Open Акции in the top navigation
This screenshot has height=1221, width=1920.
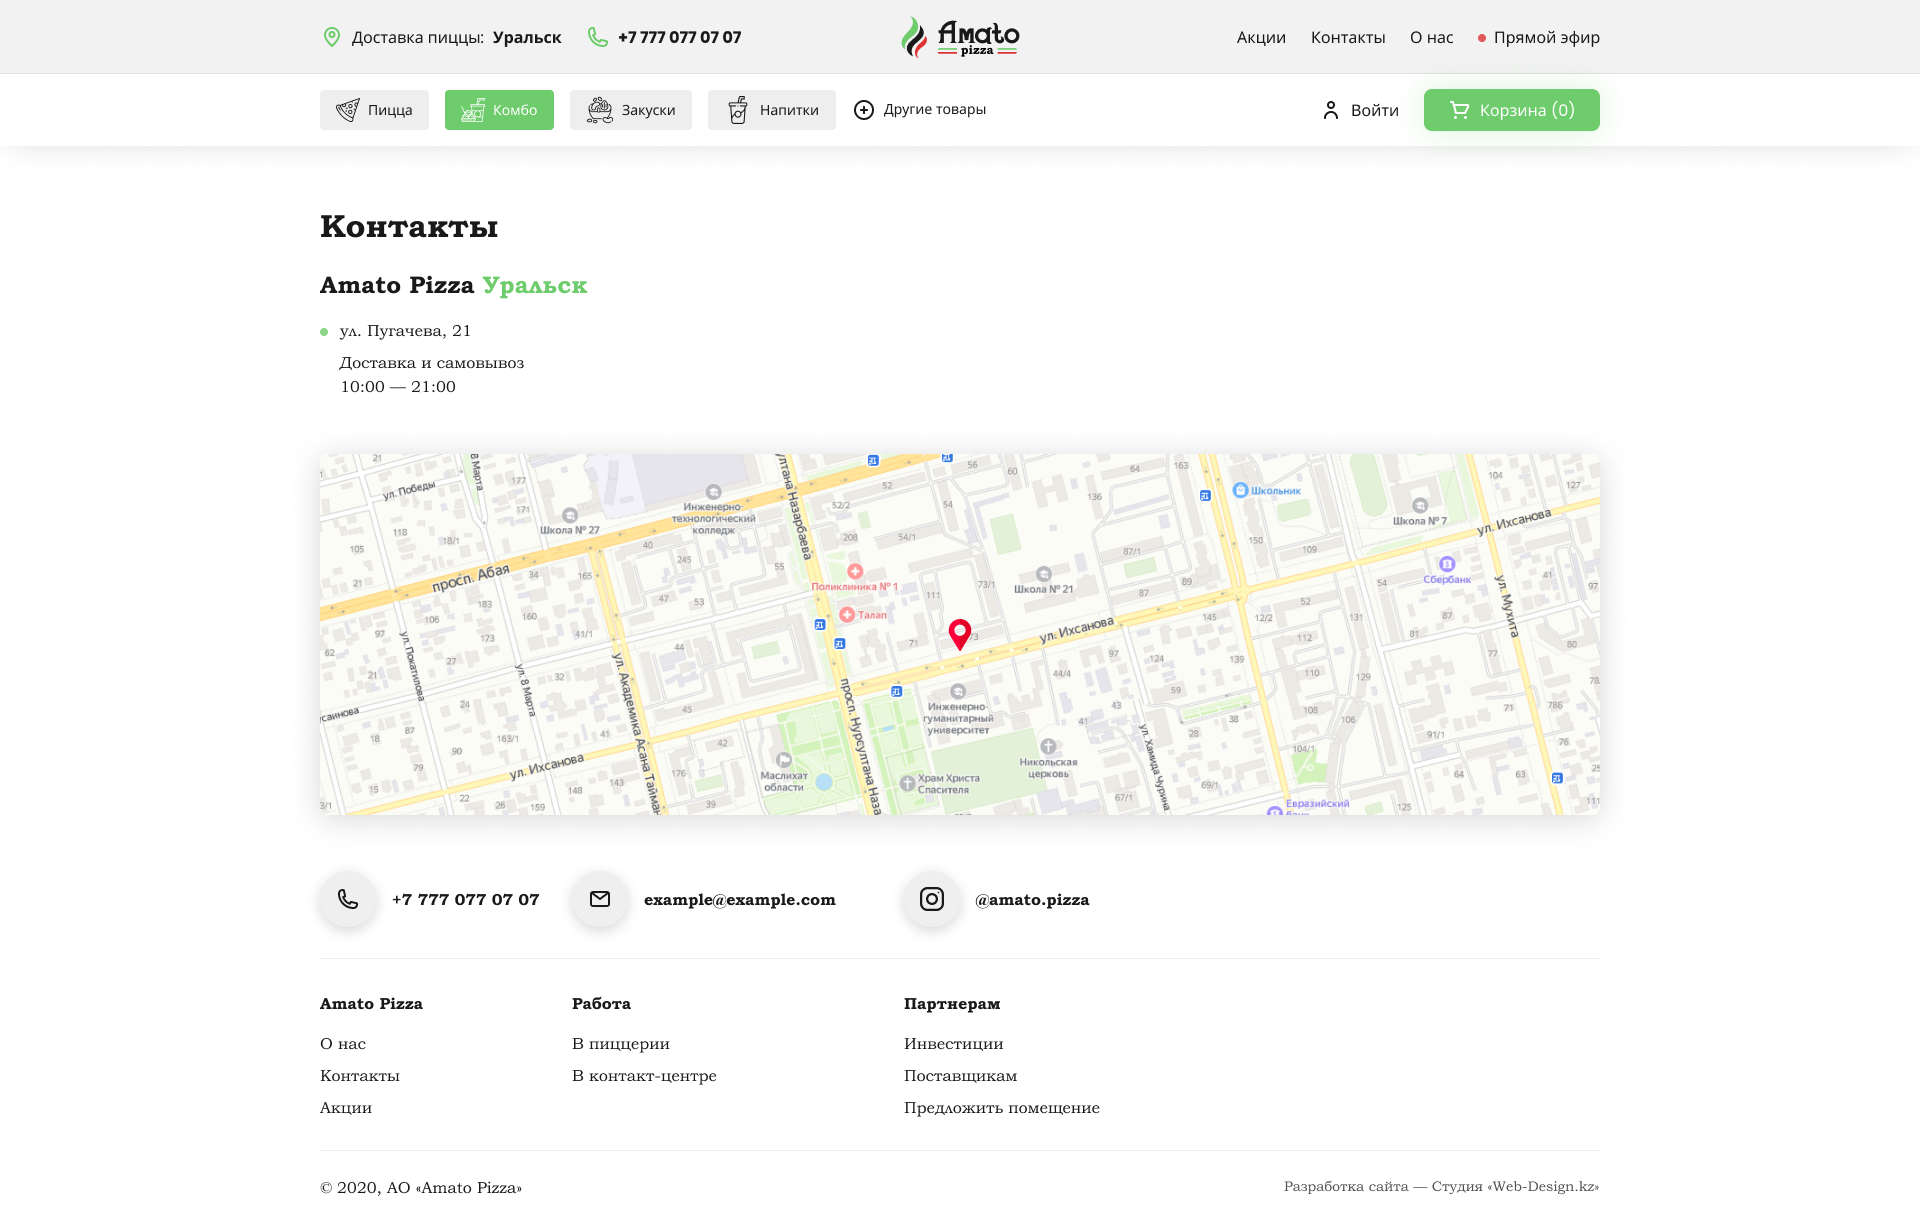click(1261, 37)
